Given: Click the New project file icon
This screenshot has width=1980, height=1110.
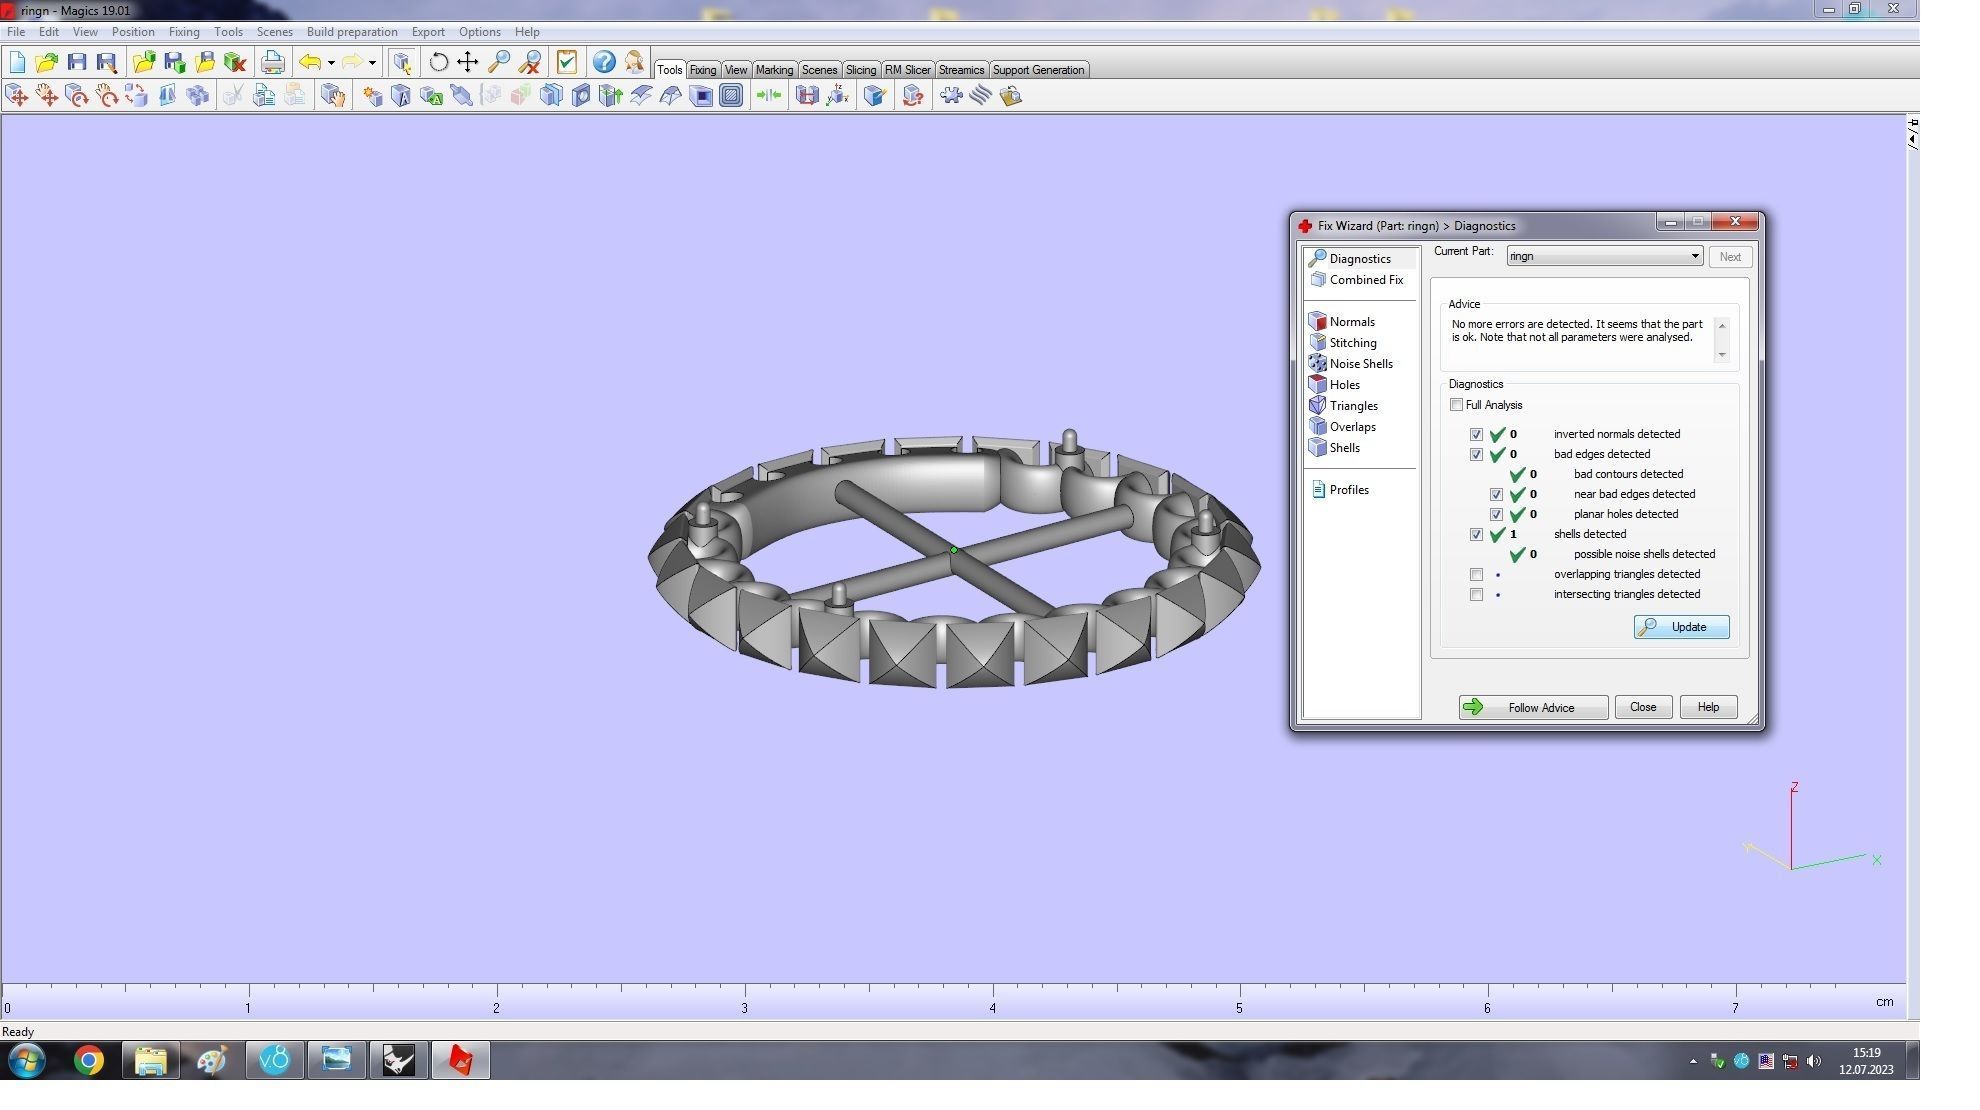Looking at the screenshot, I should click(17, 62).
